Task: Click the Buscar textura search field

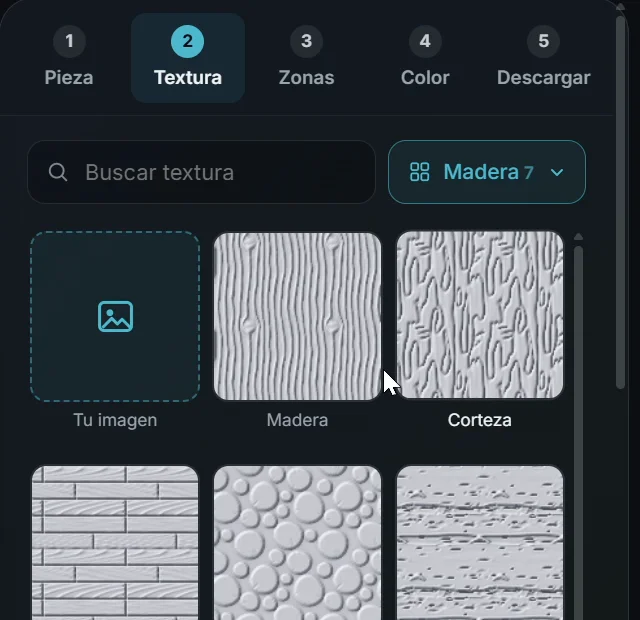Action: 201,172
